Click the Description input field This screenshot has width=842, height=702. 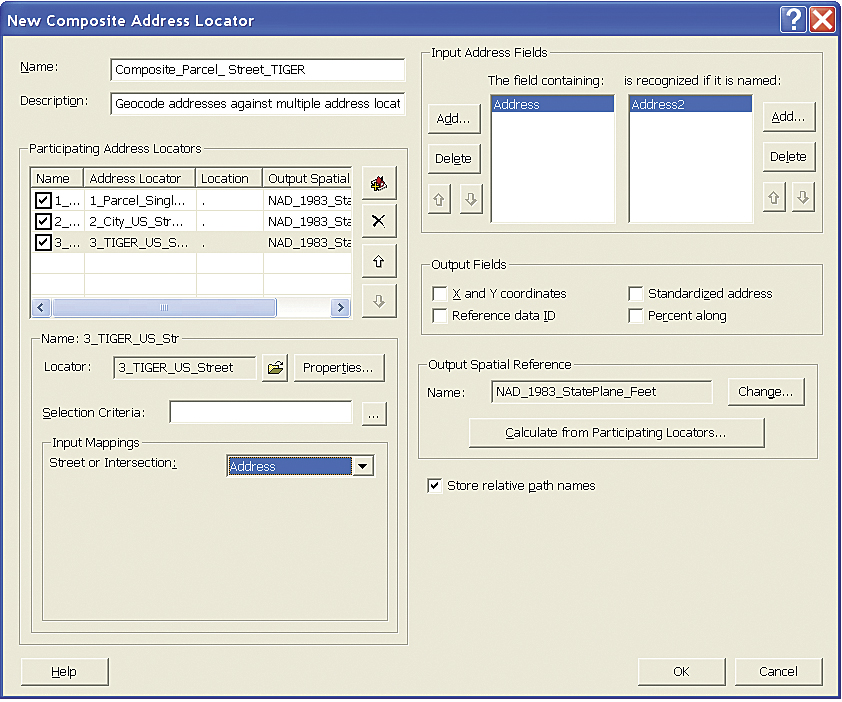(258, 104)
